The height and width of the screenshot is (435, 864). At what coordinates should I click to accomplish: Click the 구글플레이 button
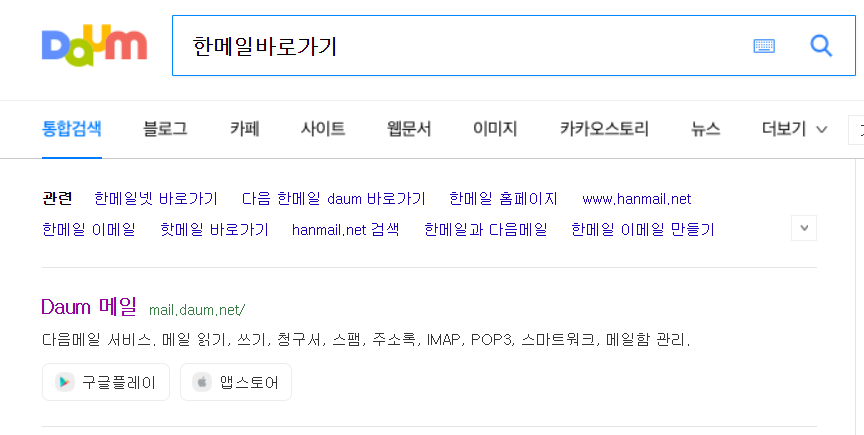tap(106, 382)
